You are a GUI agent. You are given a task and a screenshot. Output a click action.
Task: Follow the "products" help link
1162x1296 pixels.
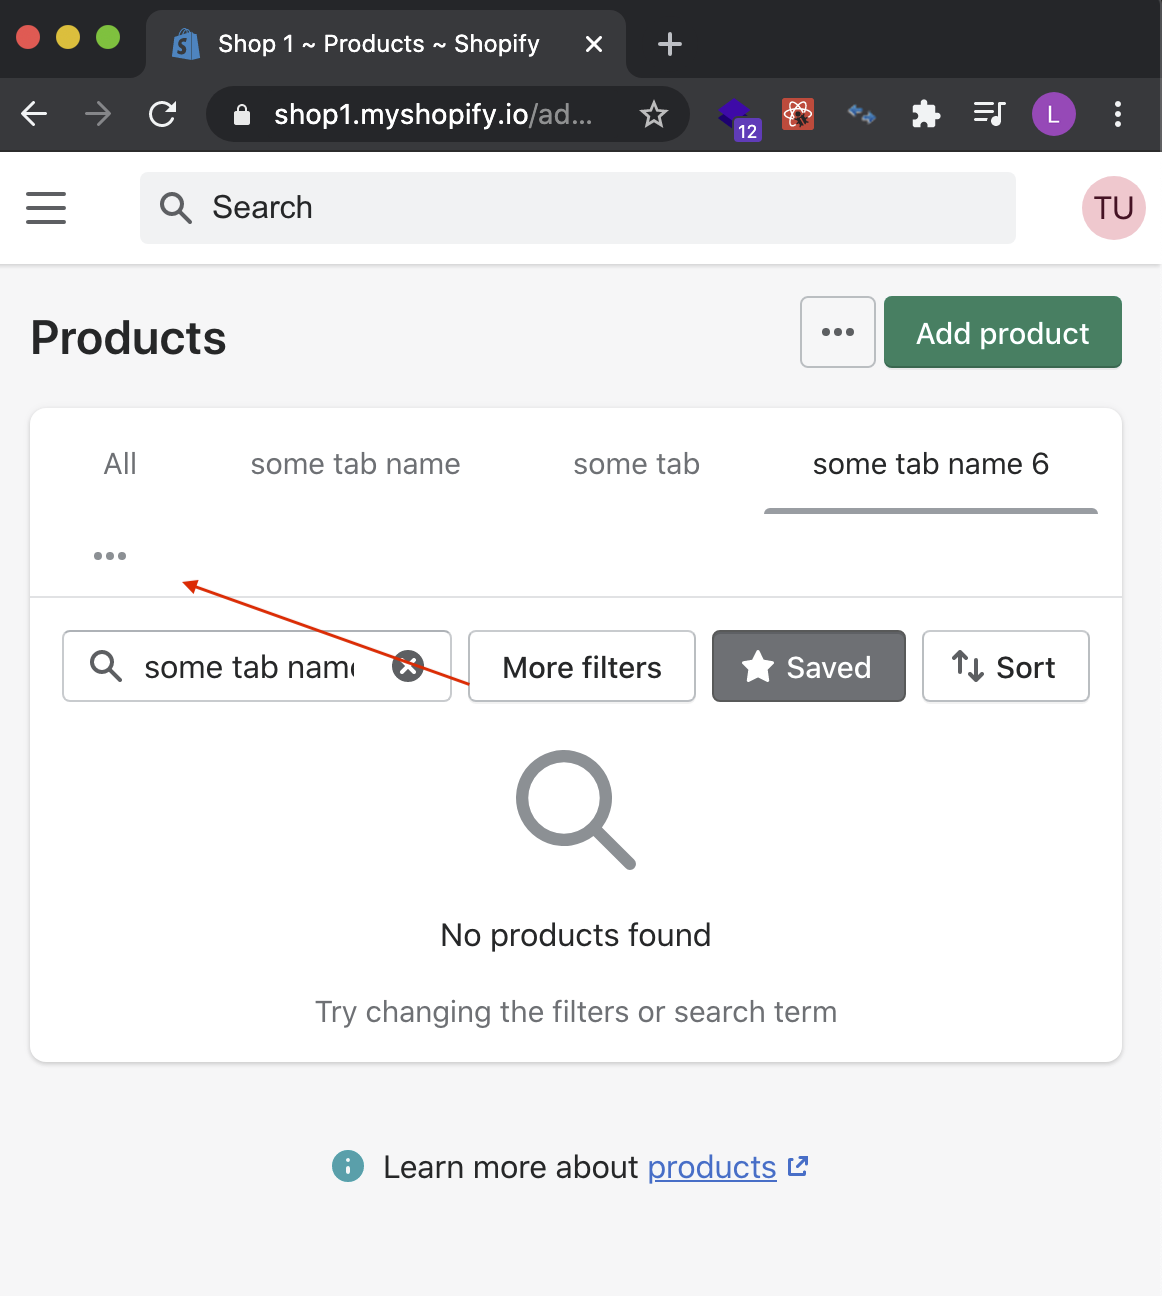712,1167
